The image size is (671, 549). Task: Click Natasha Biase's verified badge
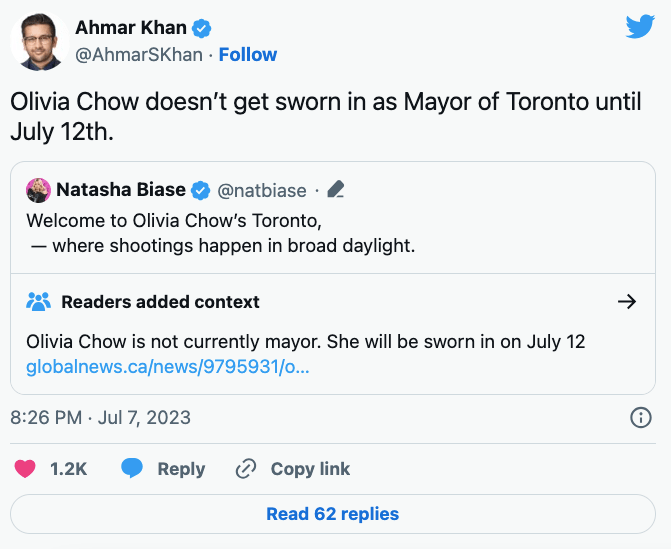[x=201, y=190]
